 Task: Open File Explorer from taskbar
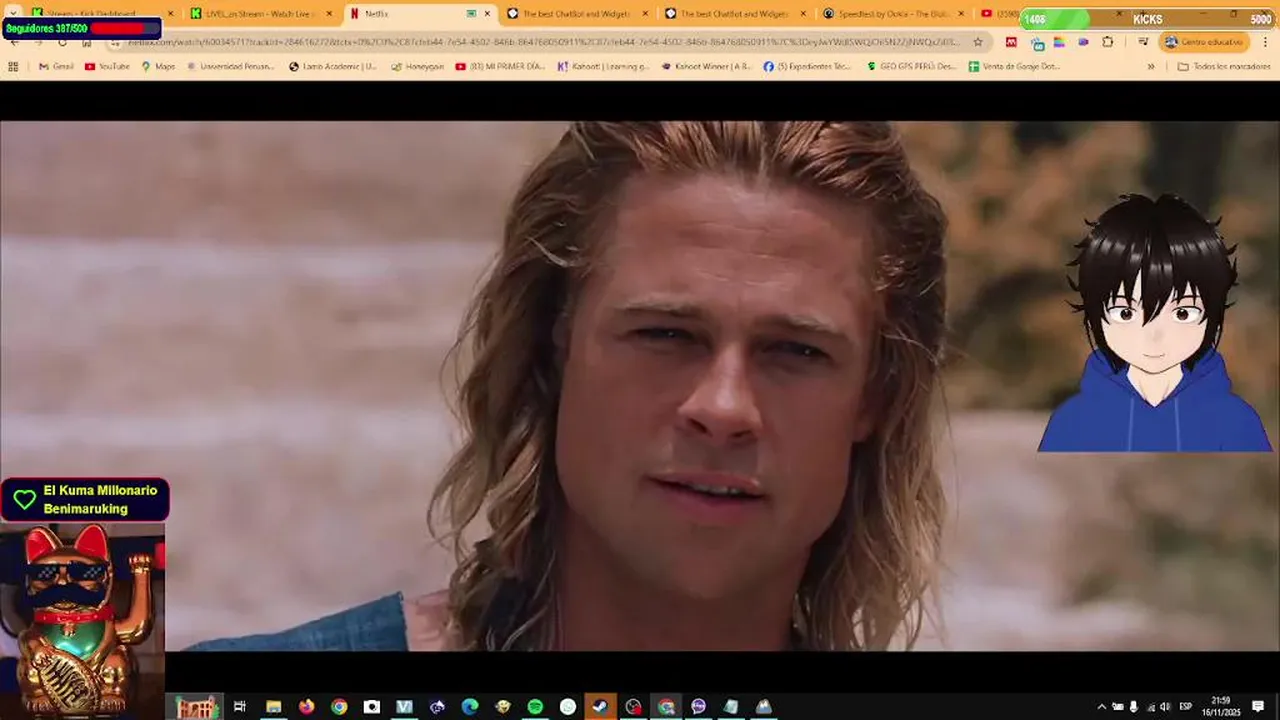point(273,706)
